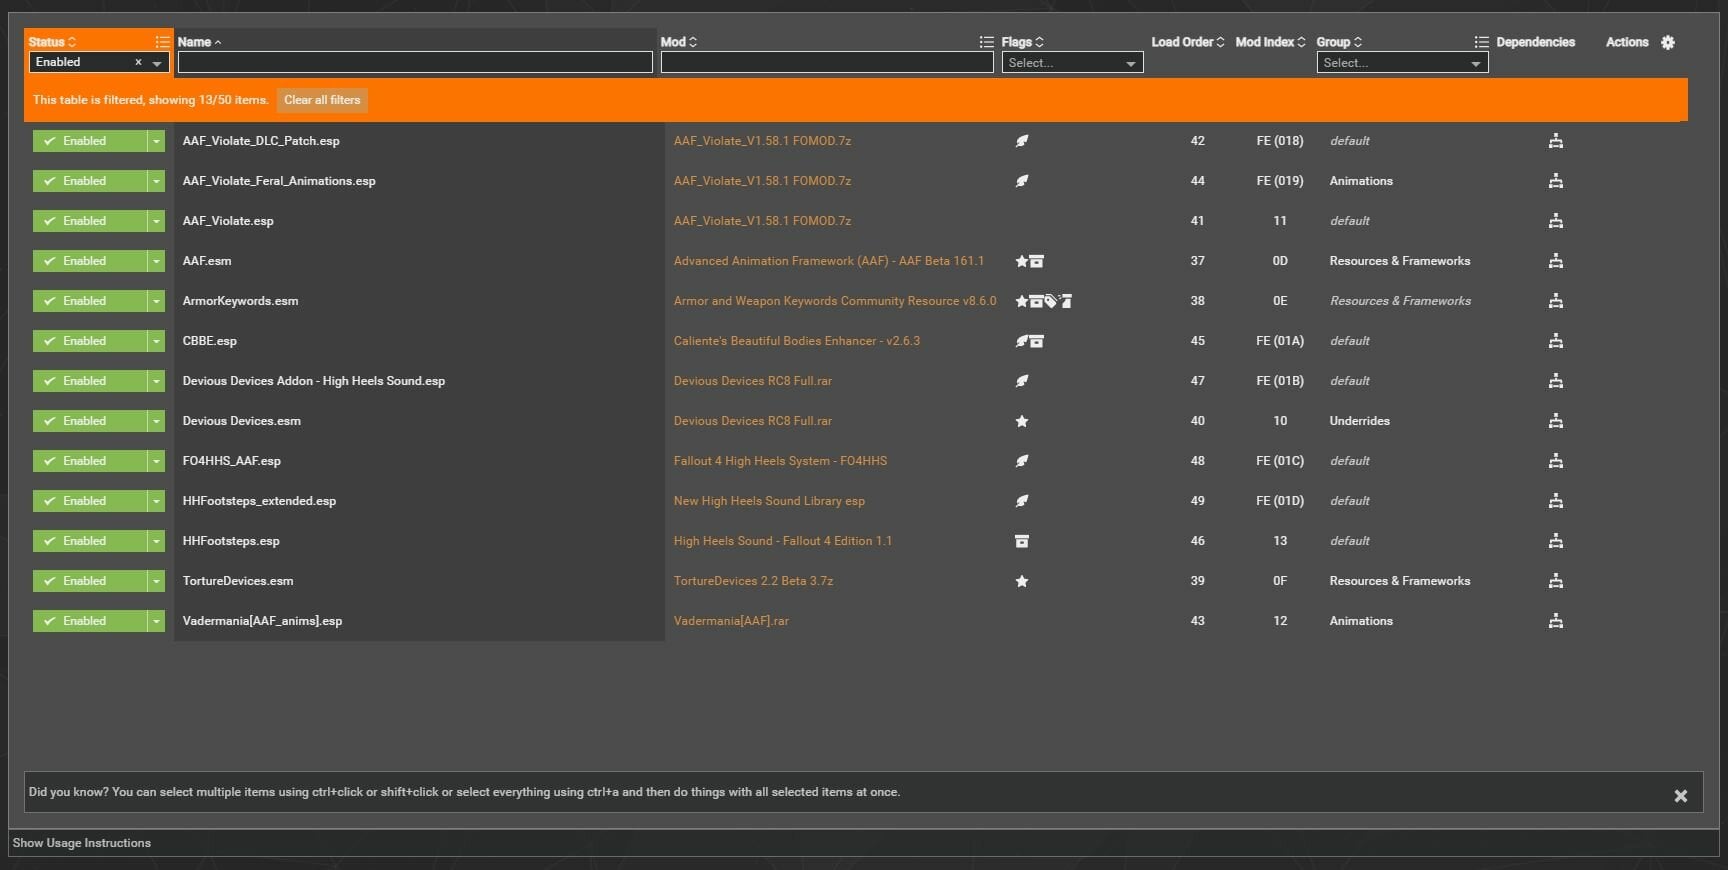Open AAF_Violate_V1.58.1 FOMOD.7z mod link in first row
This screenshot has width=1728, height=870.
(762, 141)
